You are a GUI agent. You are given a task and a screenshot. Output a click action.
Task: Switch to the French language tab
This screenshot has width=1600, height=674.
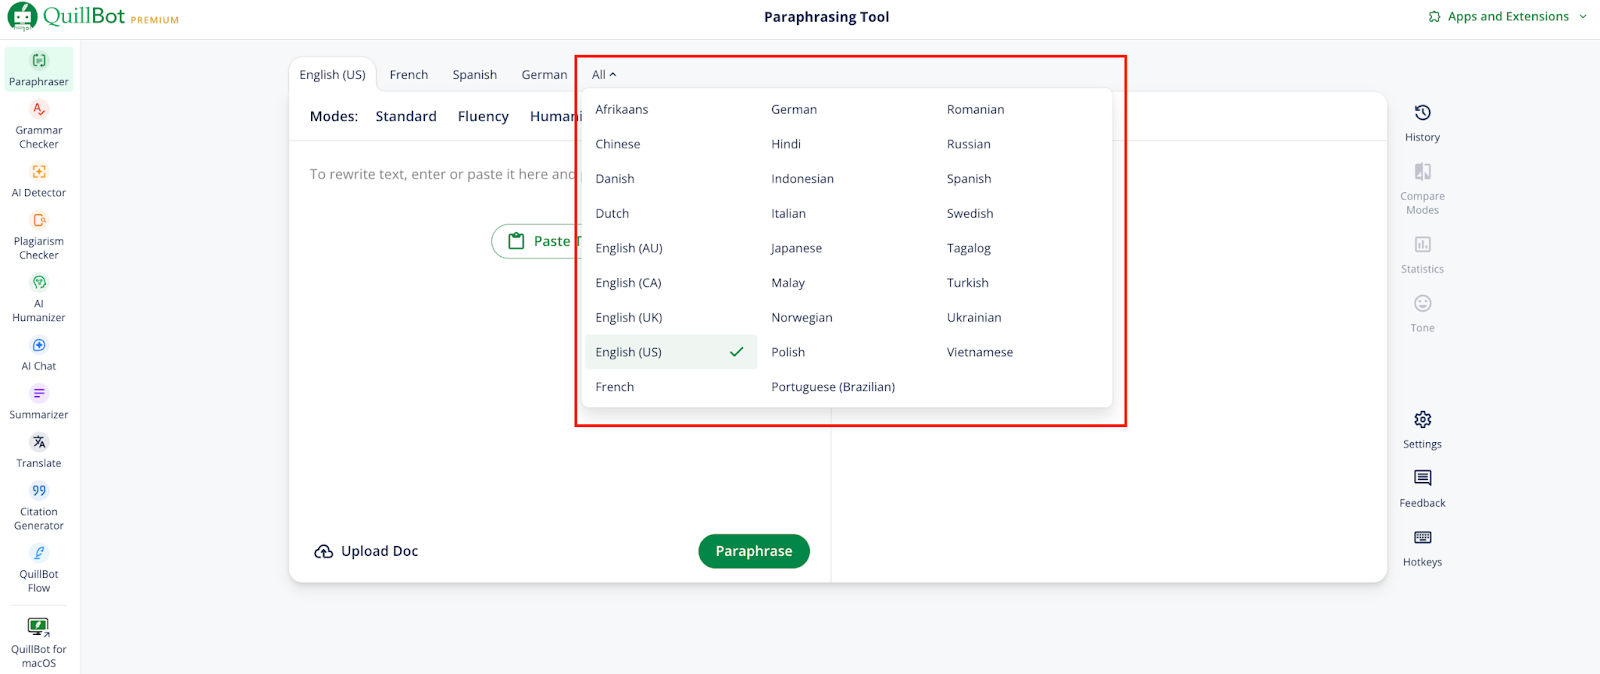(x=408, y=75)
